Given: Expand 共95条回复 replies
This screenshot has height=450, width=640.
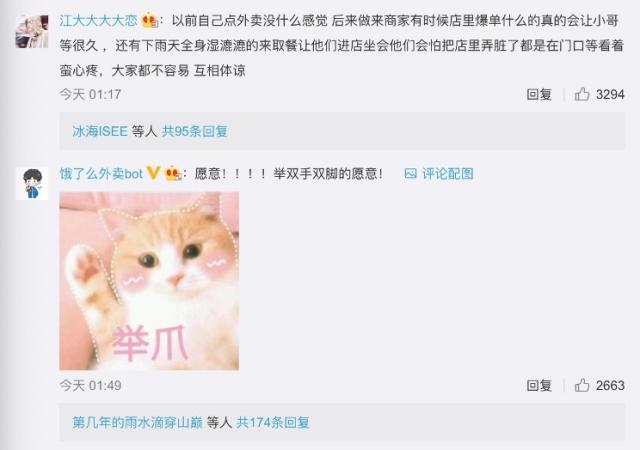Looking at the screenshot, I should (x=195, y=131).
